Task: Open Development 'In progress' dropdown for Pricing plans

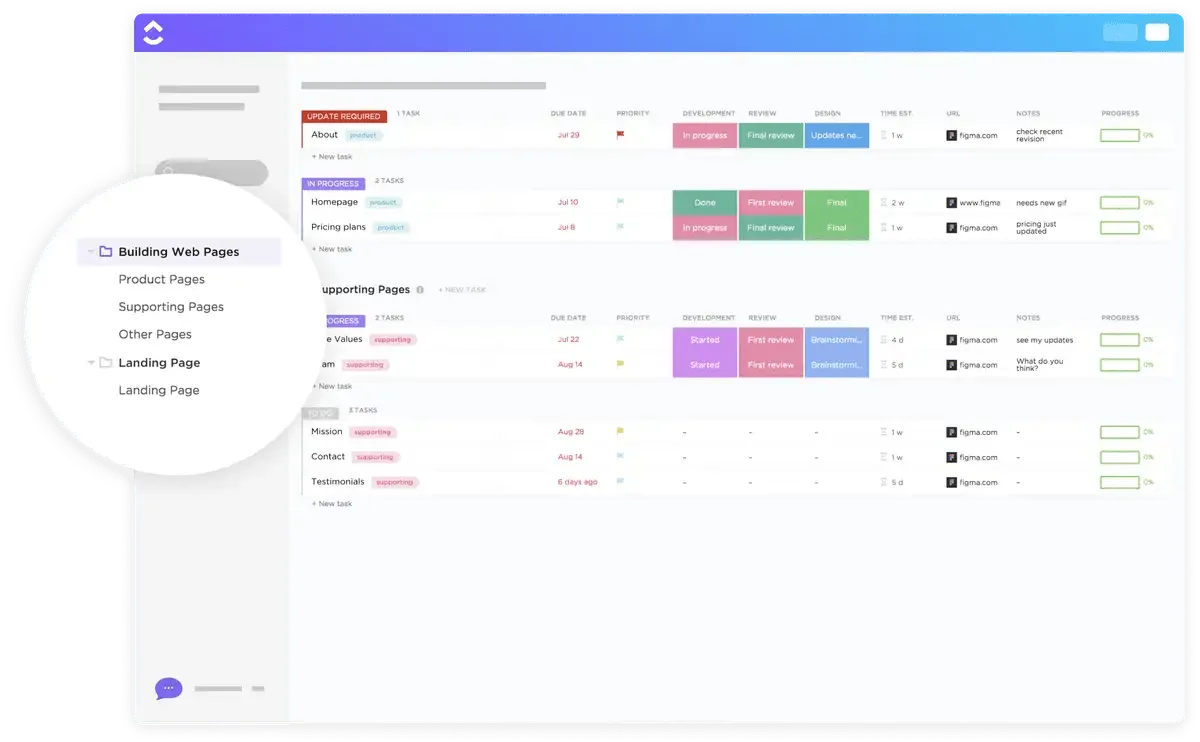Action: tap(705, 227)
